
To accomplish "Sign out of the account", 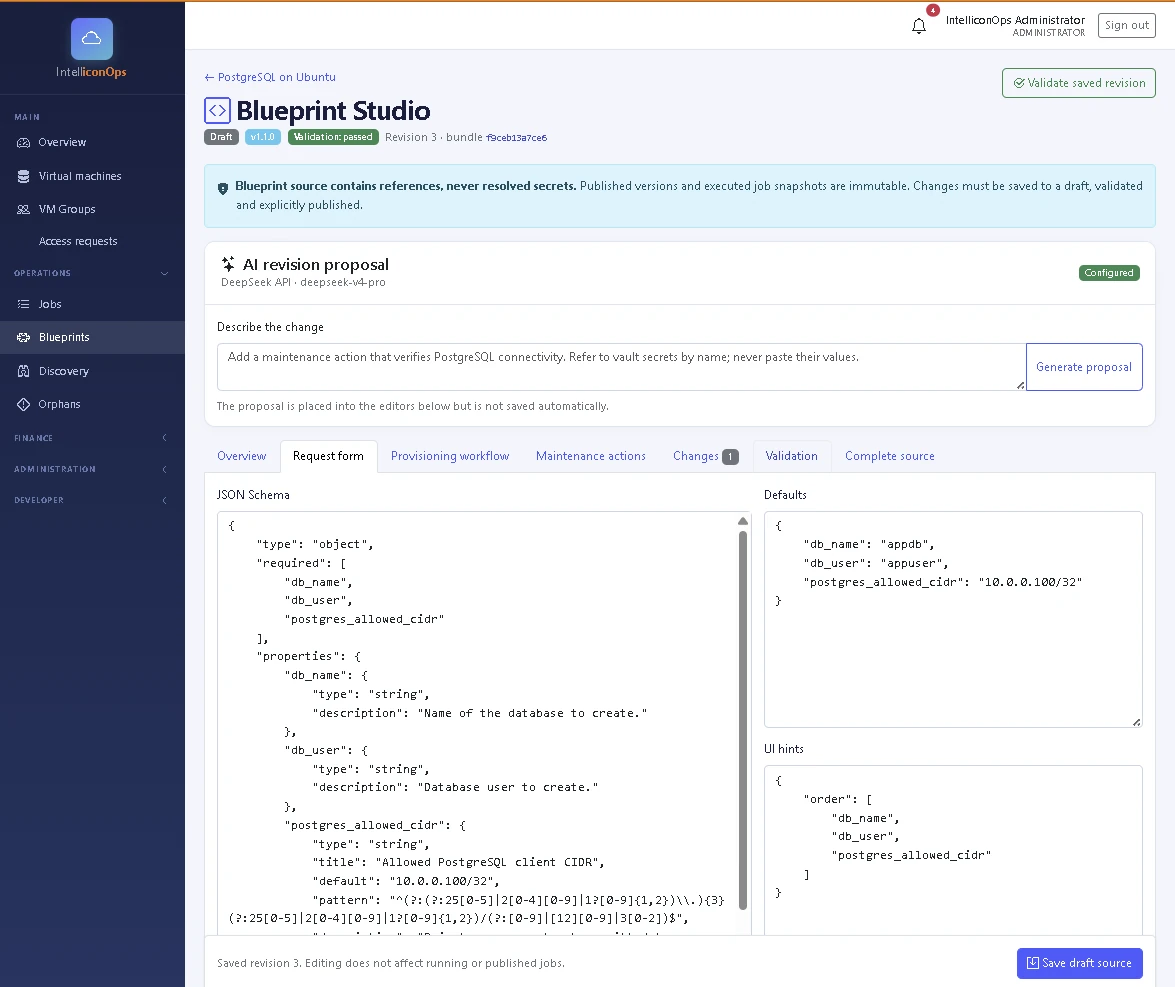I will coord(1126,25).
